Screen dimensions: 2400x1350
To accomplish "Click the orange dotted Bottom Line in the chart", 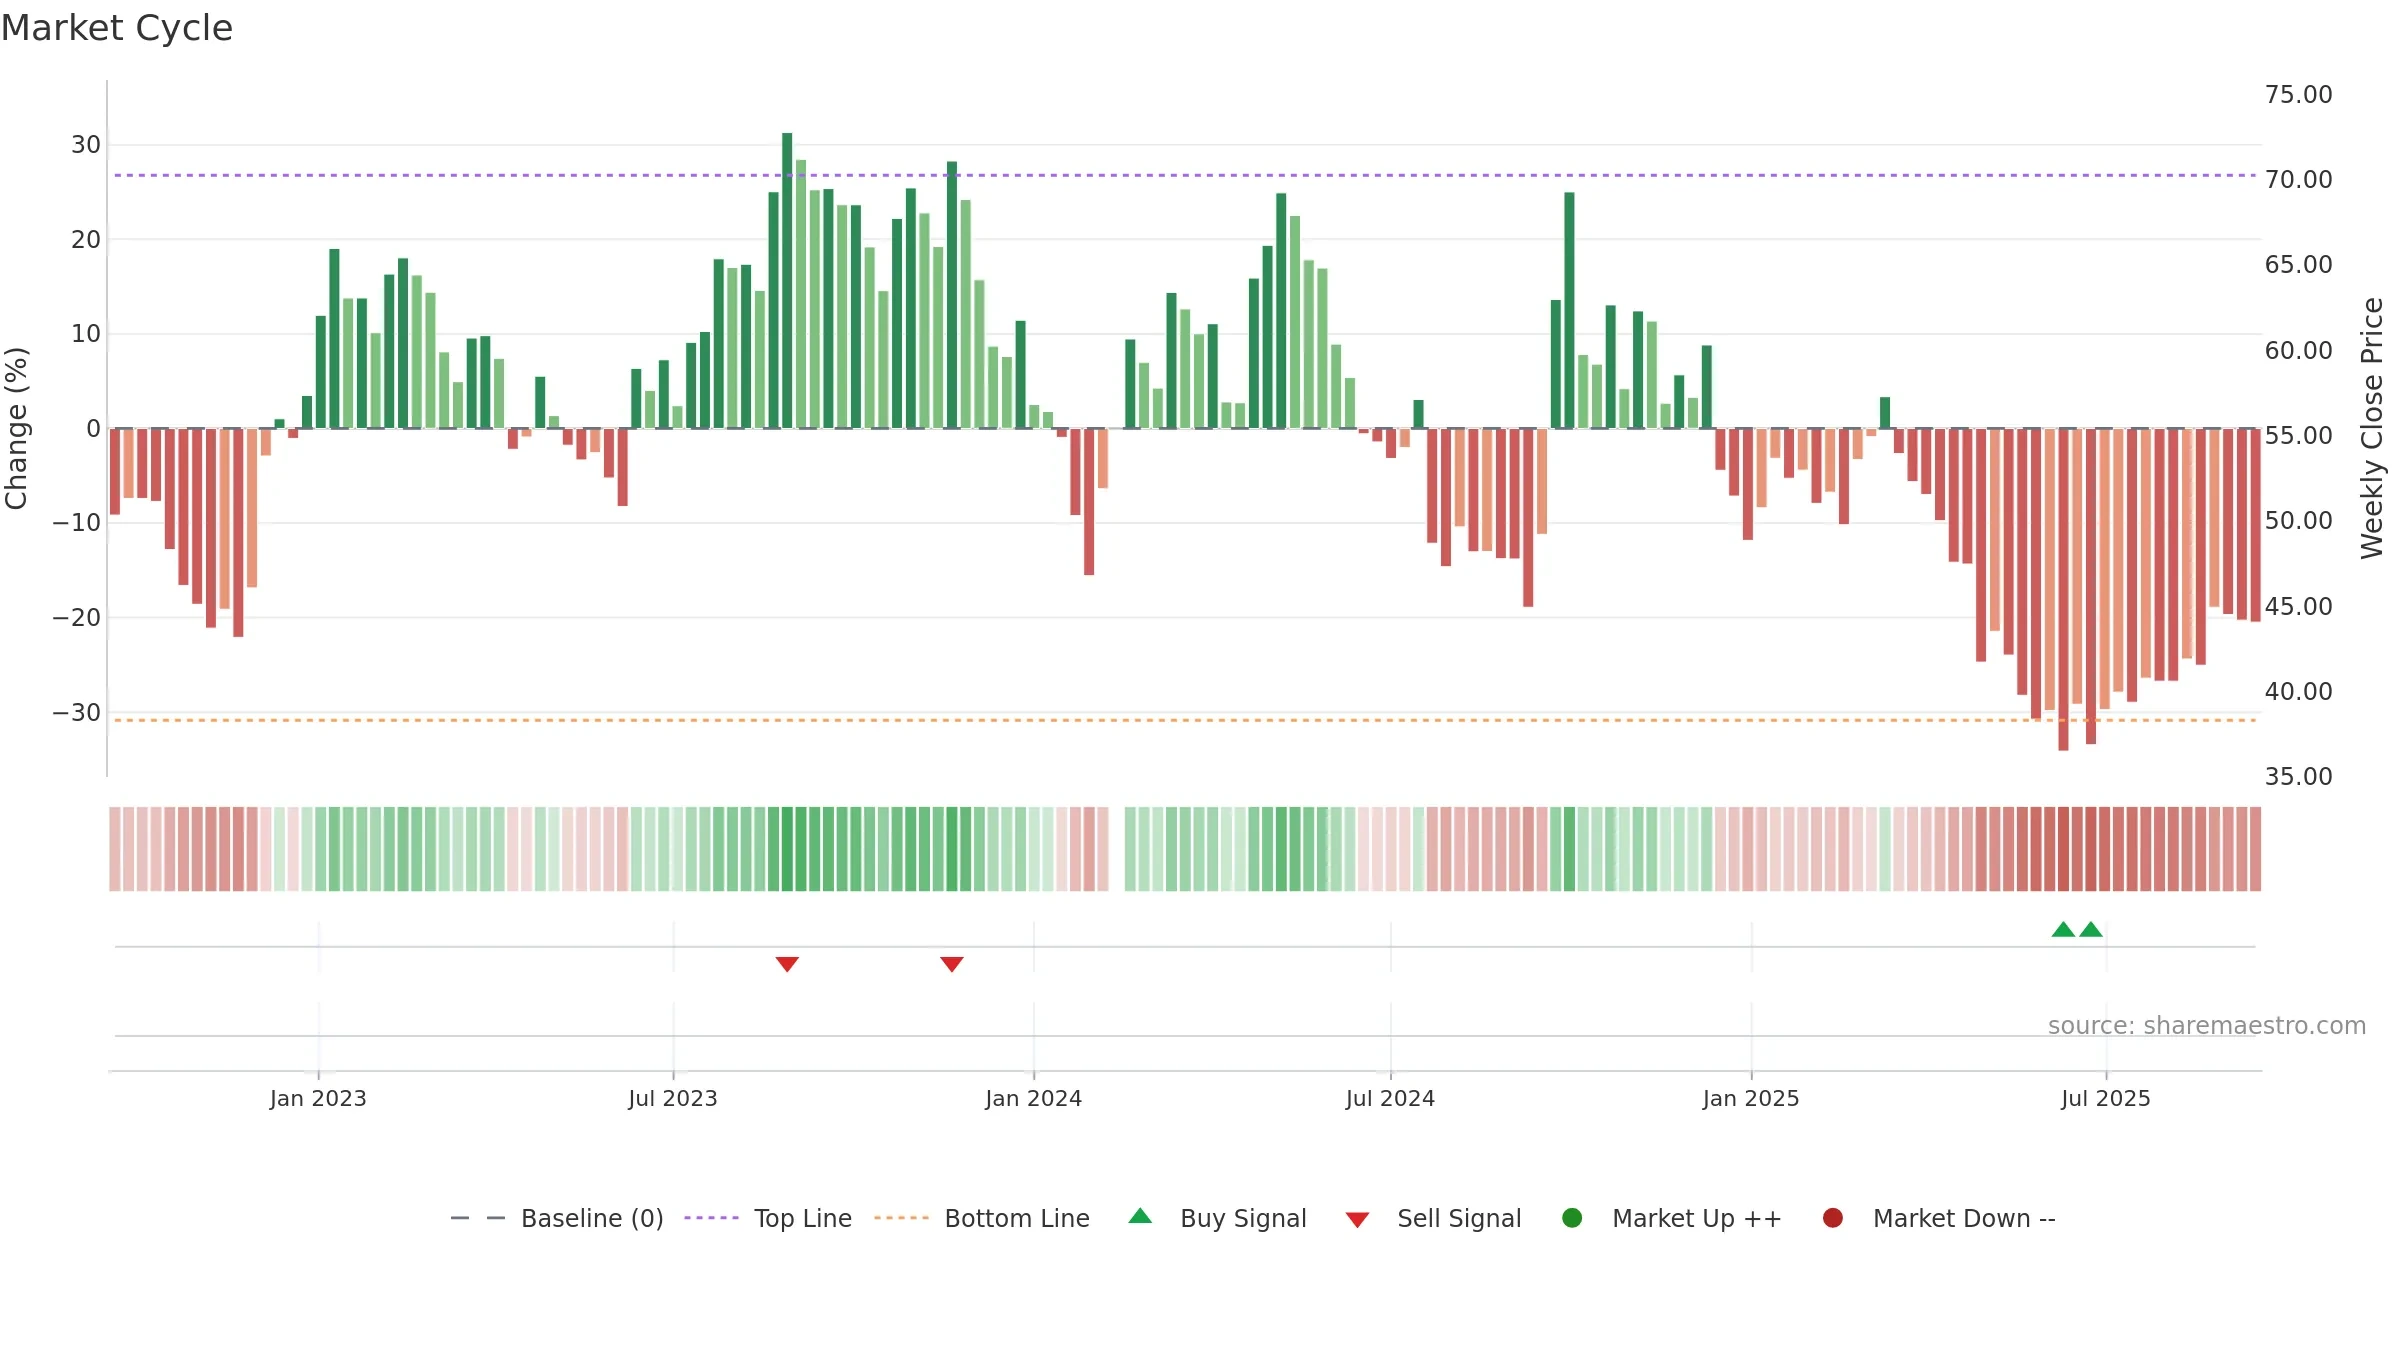I will pyautogui.click(x=1185, y=720).
